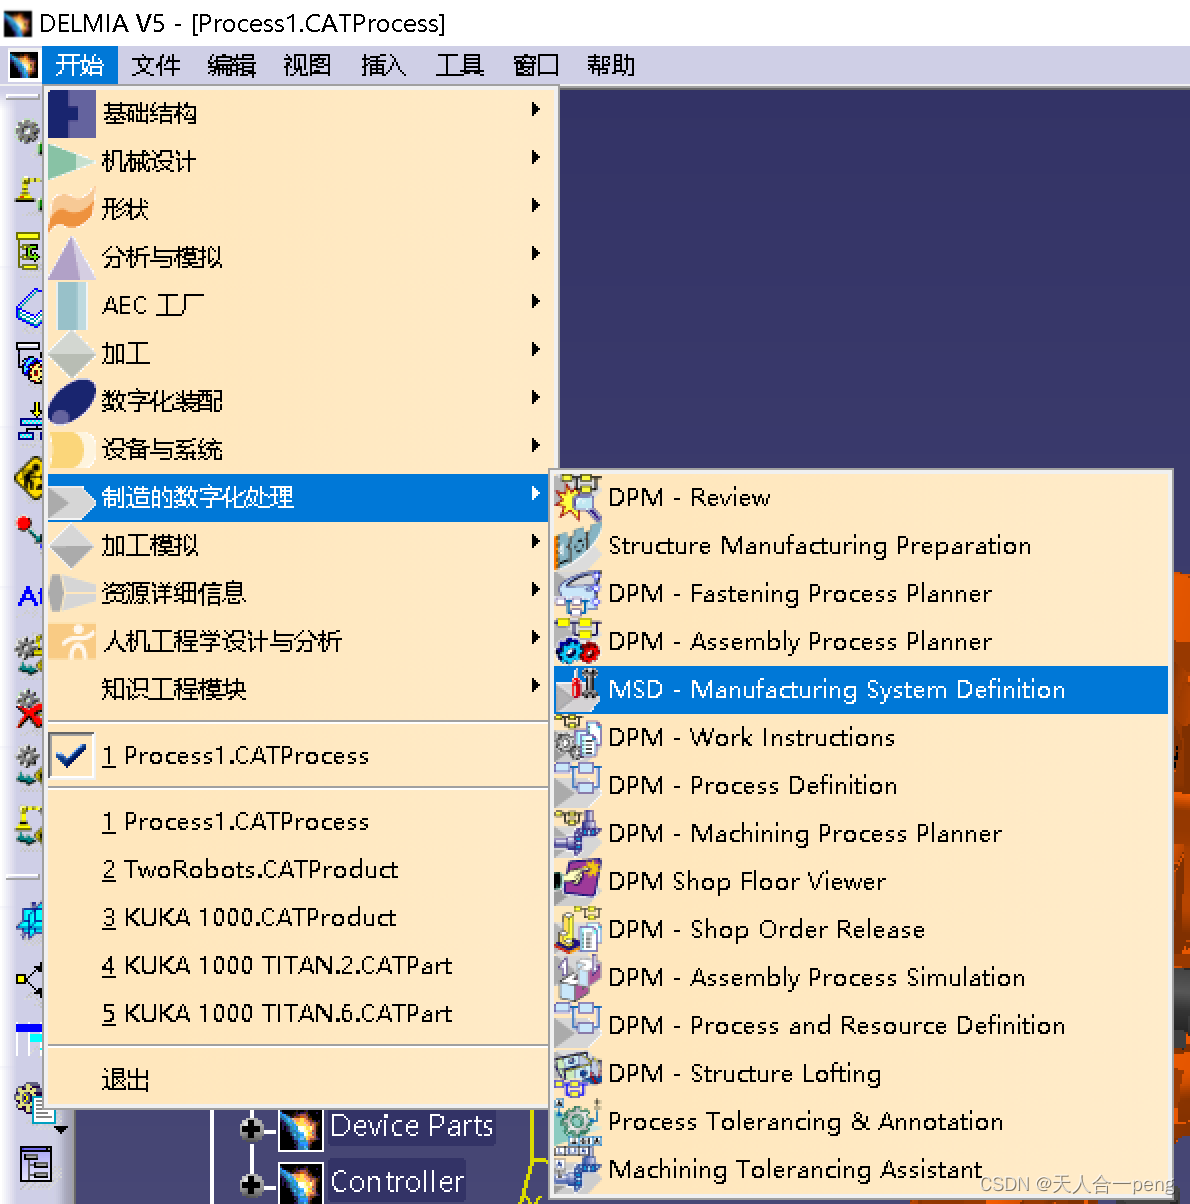Select 加工模拟 menu entry
The image size is (1190, 1204).
click(x=298, y=545)
